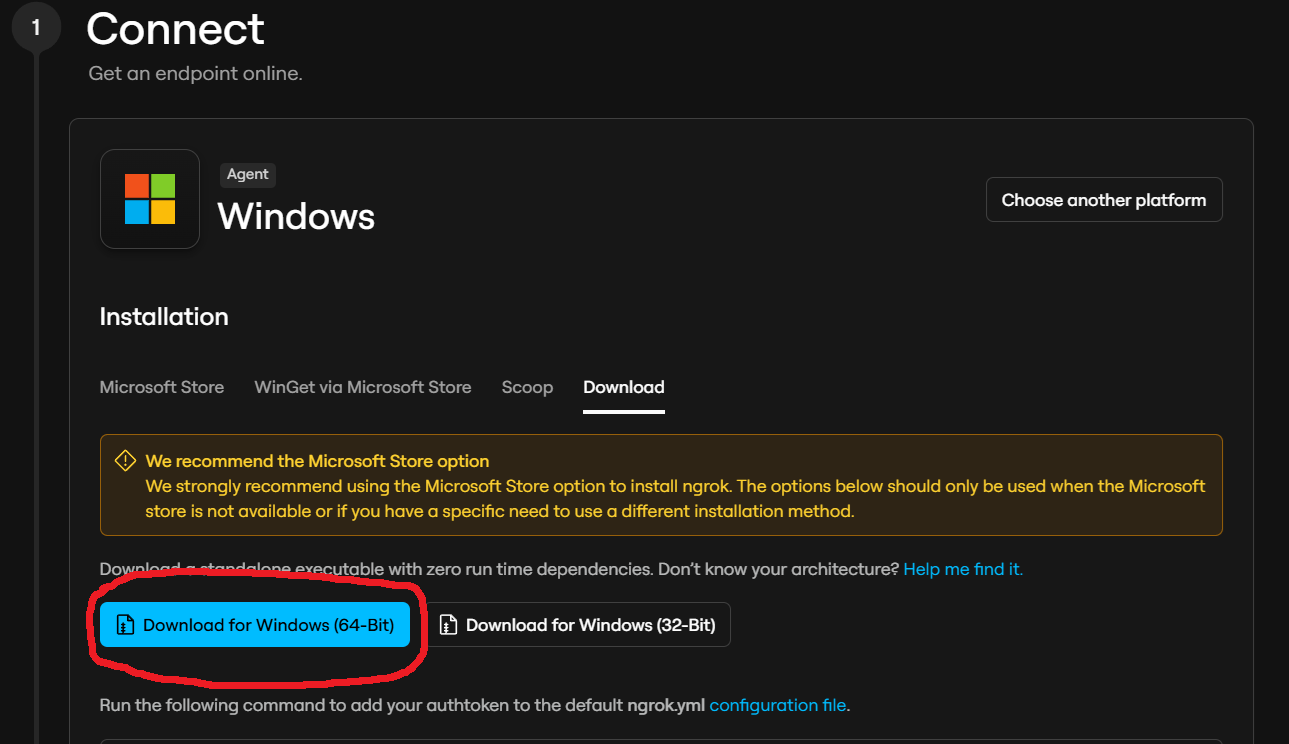The width and height of the screenshot is (1289, 744).
Task: Click the Agent badge label
Action: [248, 174]
